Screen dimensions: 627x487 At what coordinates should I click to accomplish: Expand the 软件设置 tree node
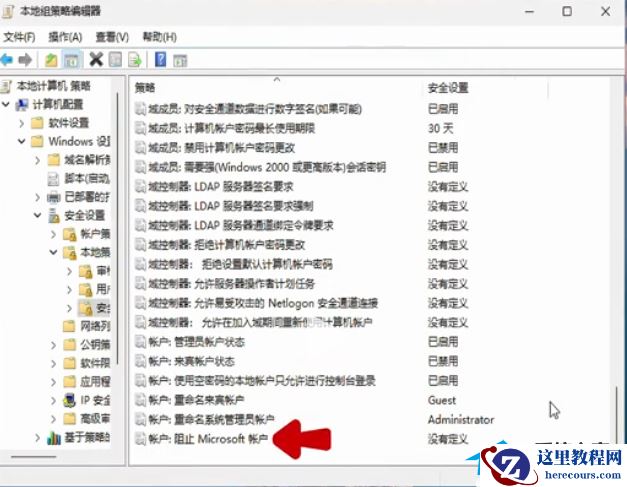tap(22, 123)
